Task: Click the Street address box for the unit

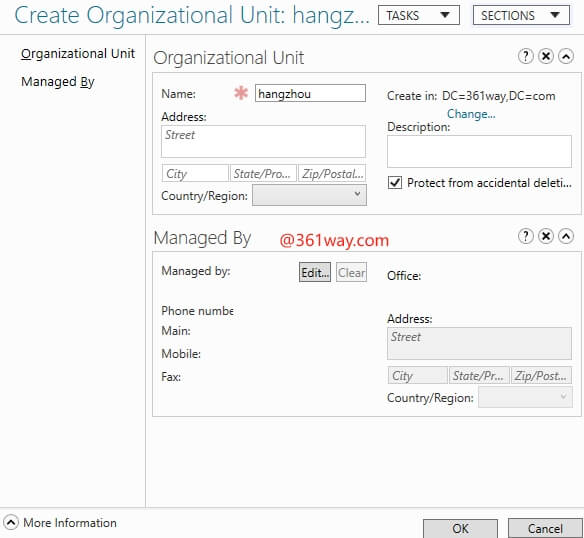Action: click(263, 141)
